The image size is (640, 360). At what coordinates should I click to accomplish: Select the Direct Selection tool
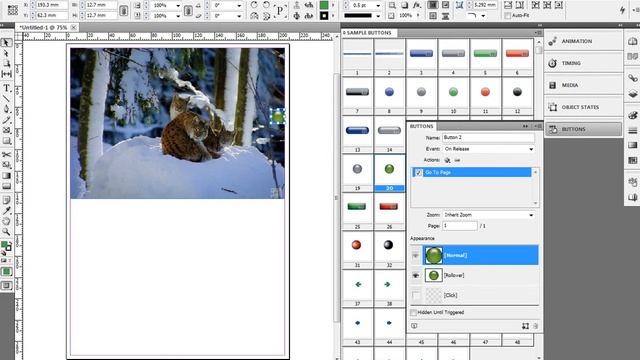coord(6,53)
